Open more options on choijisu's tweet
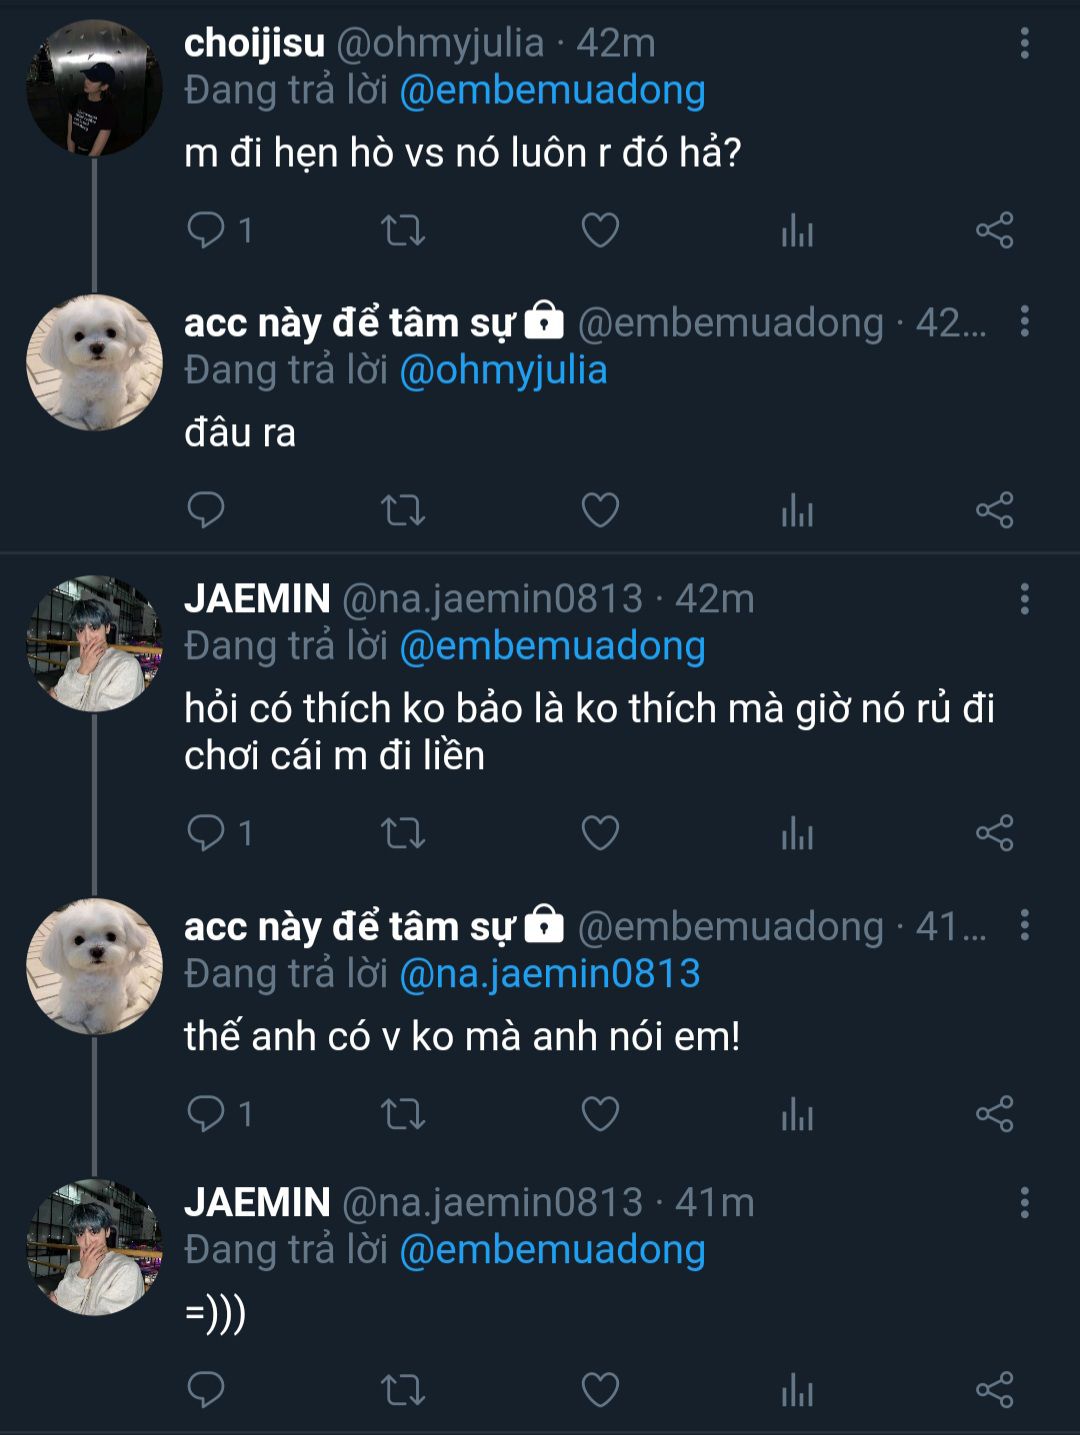 click(1024, 43)
